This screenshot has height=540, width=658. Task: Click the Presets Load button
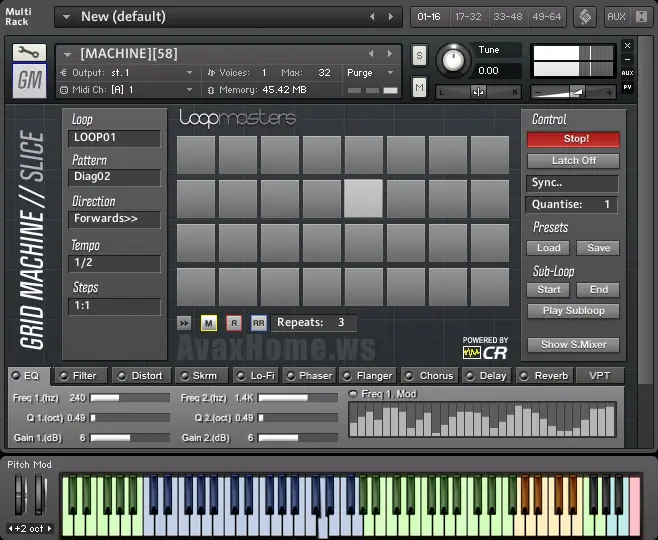(548, 248)
